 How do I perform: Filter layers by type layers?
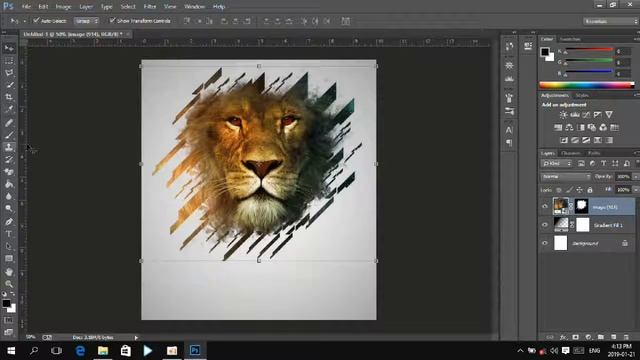603,164
